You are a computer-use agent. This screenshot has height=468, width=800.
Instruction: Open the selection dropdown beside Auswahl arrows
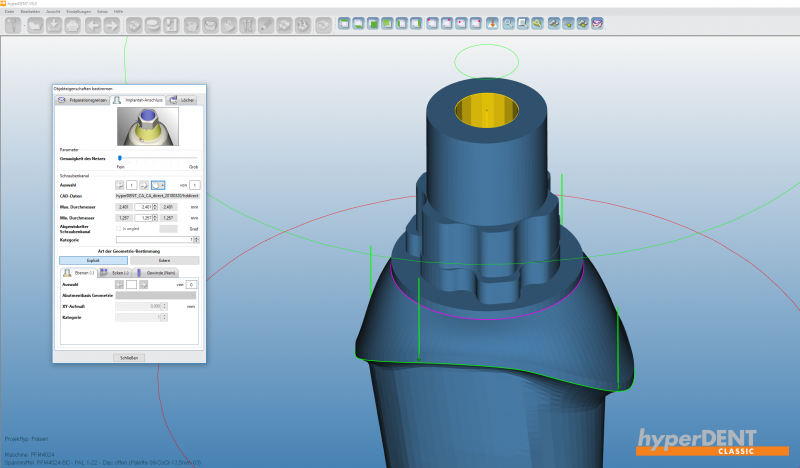pyautogui.click(x=158, y=185)
